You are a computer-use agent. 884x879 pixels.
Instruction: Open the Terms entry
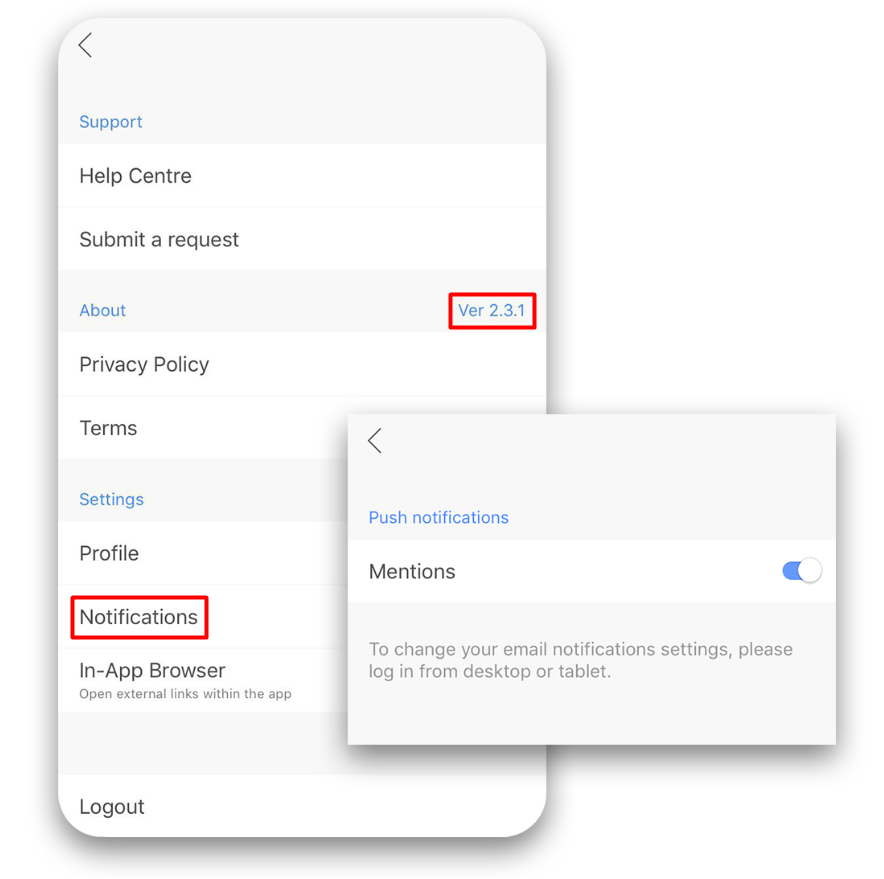click(203, 428)
